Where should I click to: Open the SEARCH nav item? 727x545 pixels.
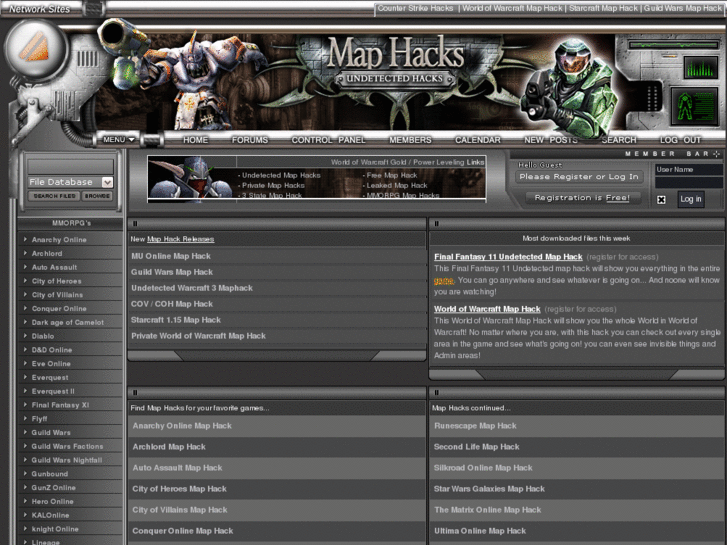[x=619, y=140]
